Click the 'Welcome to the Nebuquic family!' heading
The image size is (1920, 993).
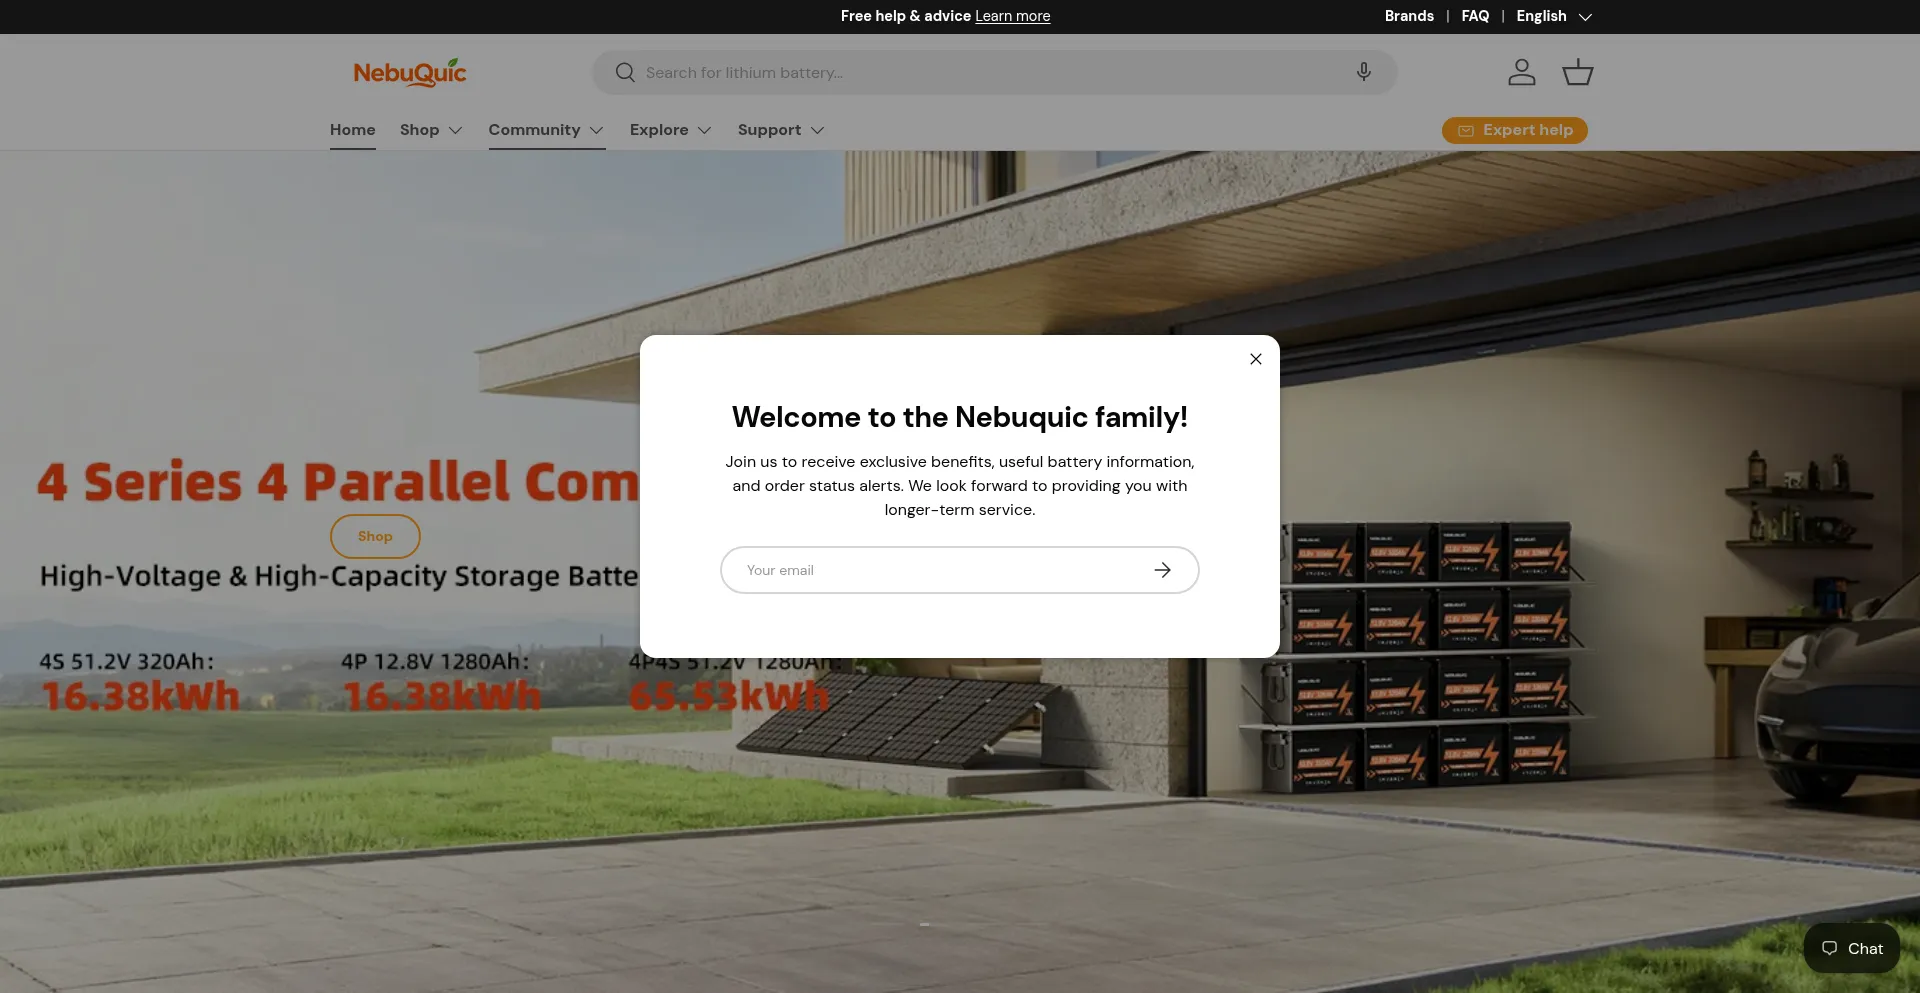pos(960,417)
